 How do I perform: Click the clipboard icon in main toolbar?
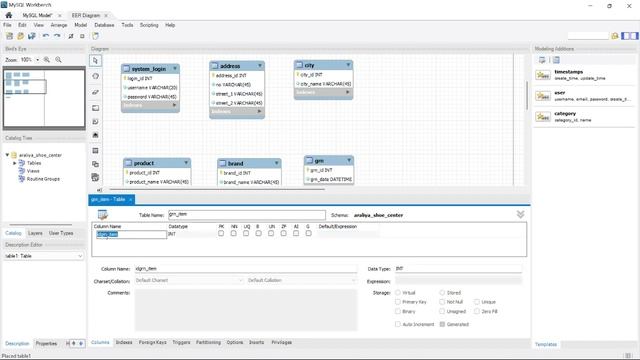(x=95, y=36)
